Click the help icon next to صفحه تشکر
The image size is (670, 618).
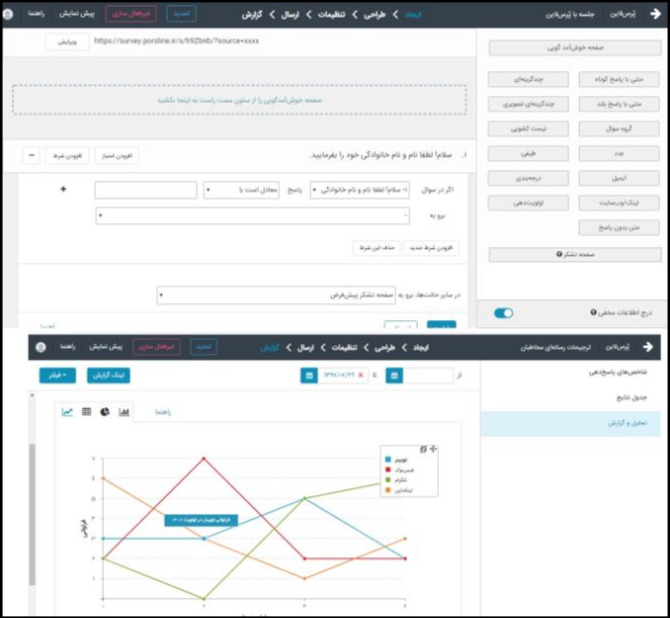pos(559,254)
